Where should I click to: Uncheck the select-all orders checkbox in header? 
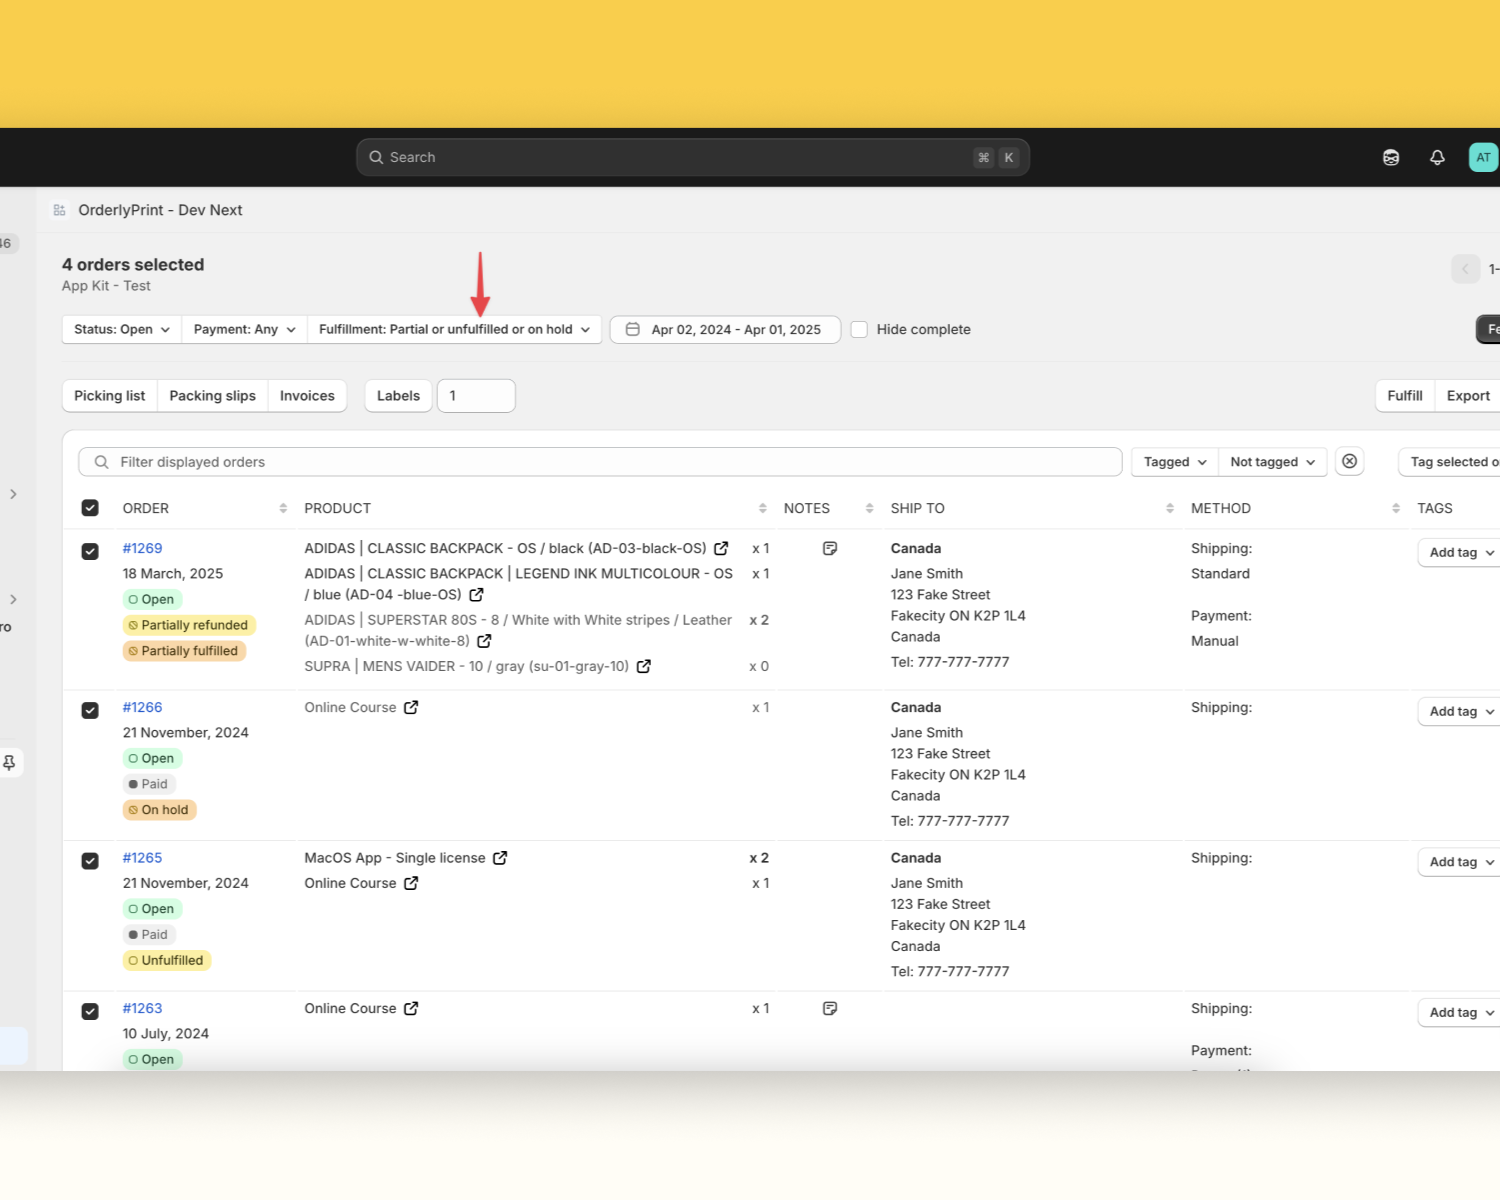(x=90, y=508)
